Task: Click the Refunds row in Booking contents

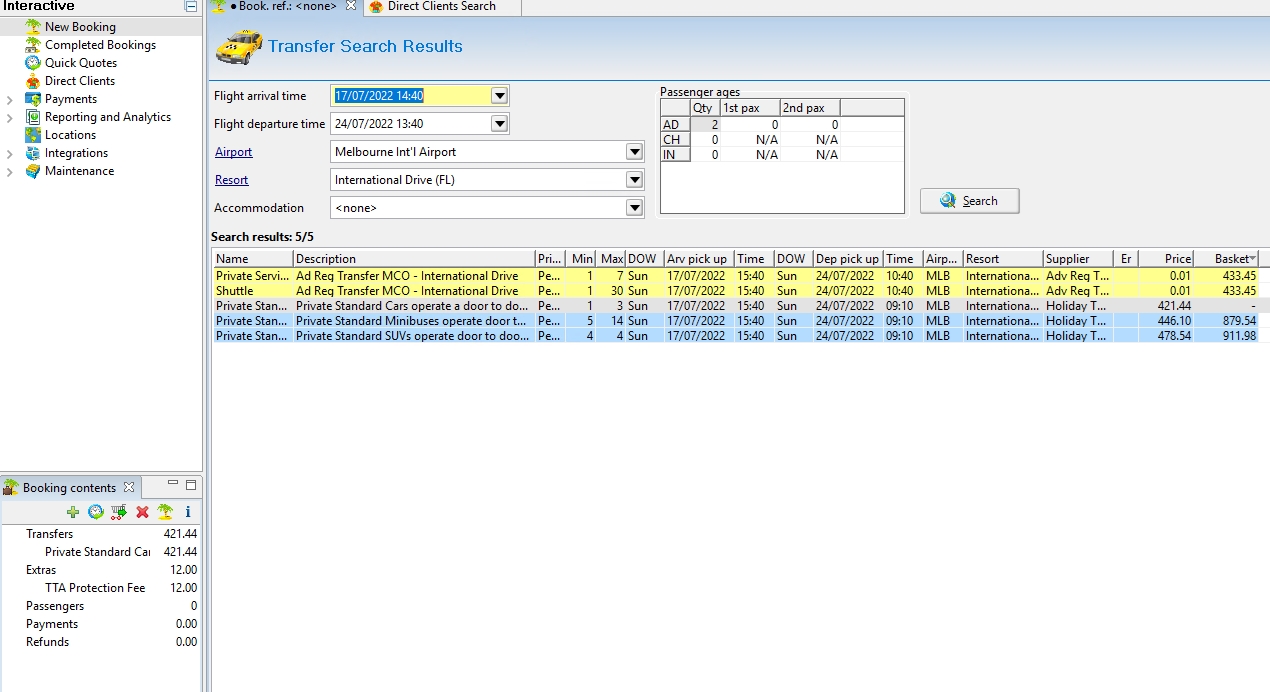Action: tap(100, 642)
